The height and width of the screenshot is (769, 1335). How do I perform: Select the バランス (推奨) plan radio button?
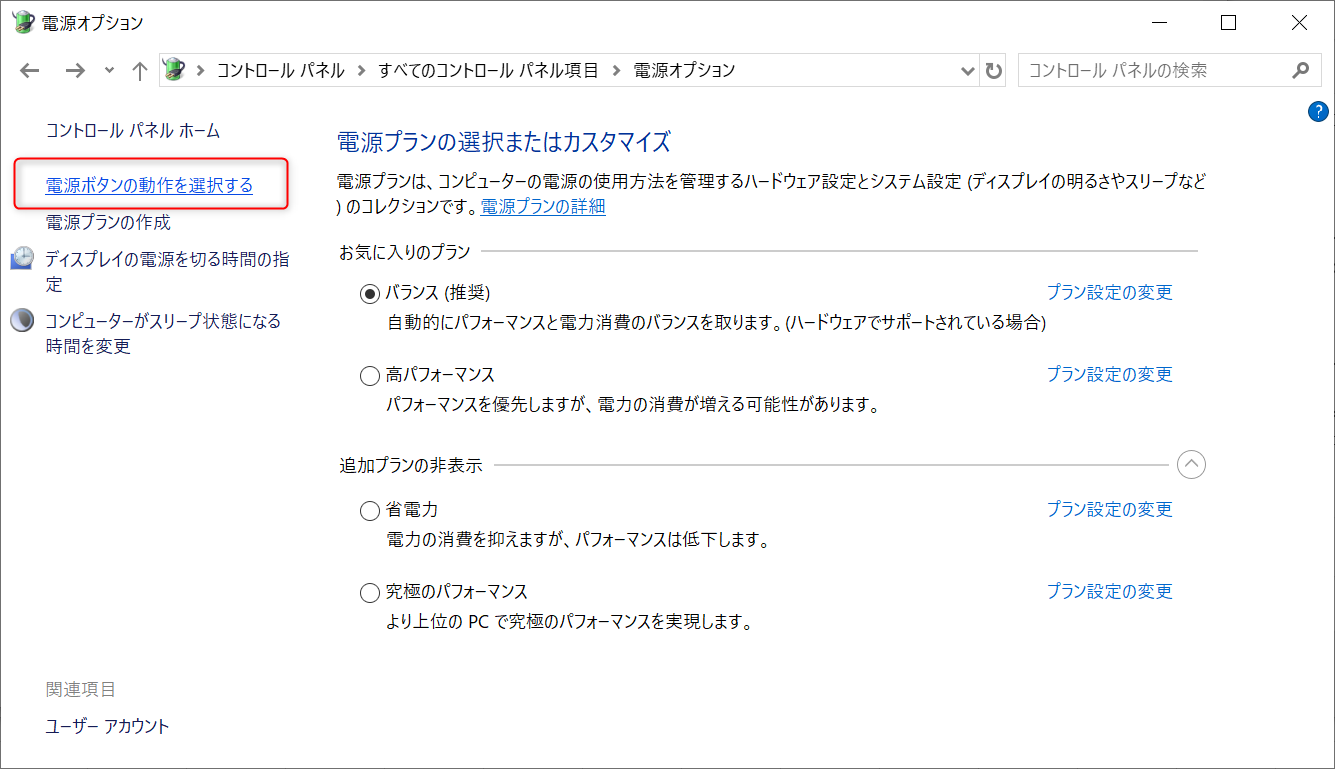370,293
